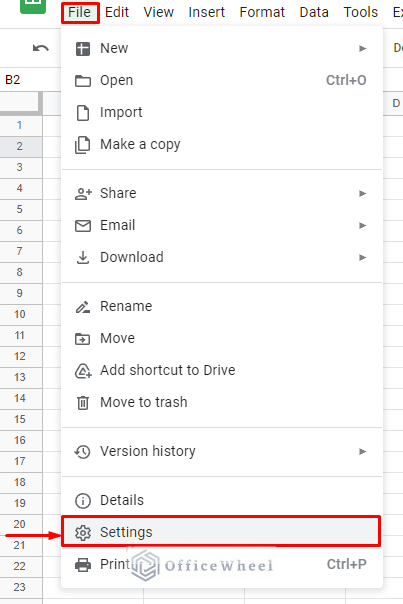Click the Details info icon

pos(83,501)
